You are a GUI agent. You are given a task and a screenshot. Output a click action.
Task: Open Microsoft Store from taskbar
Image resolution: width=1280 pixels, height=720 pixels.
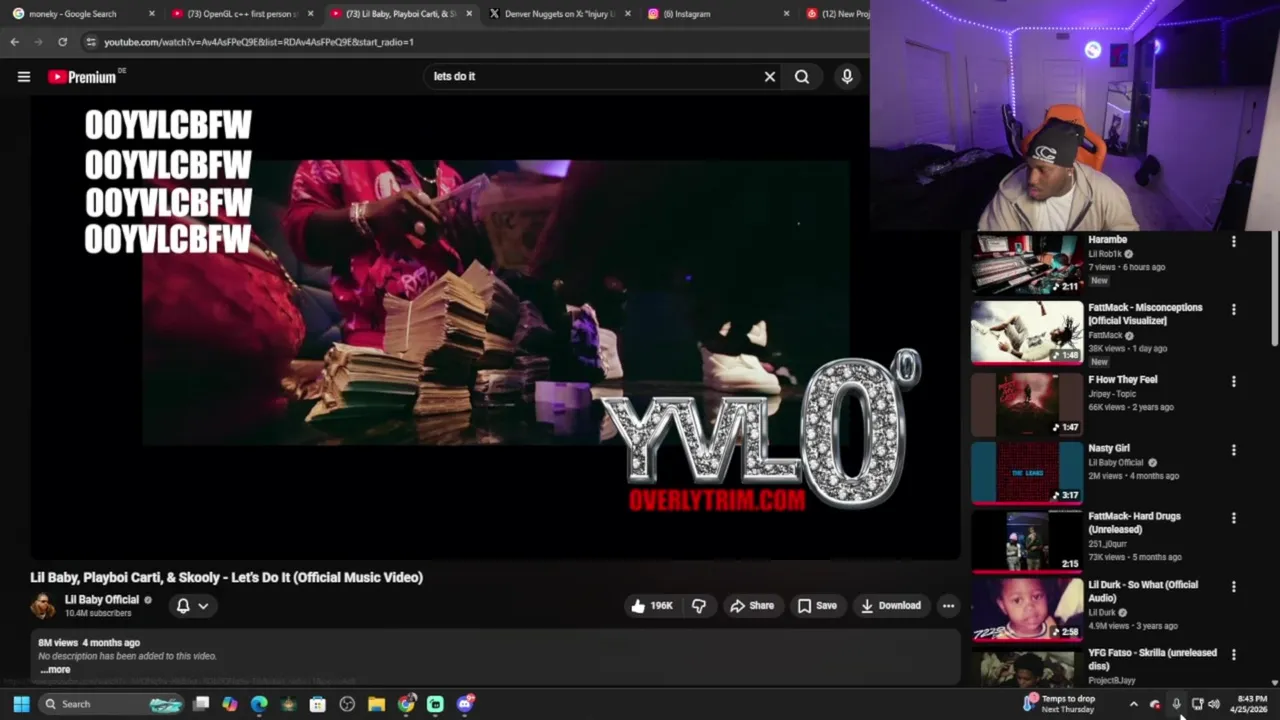click(318, 704)
